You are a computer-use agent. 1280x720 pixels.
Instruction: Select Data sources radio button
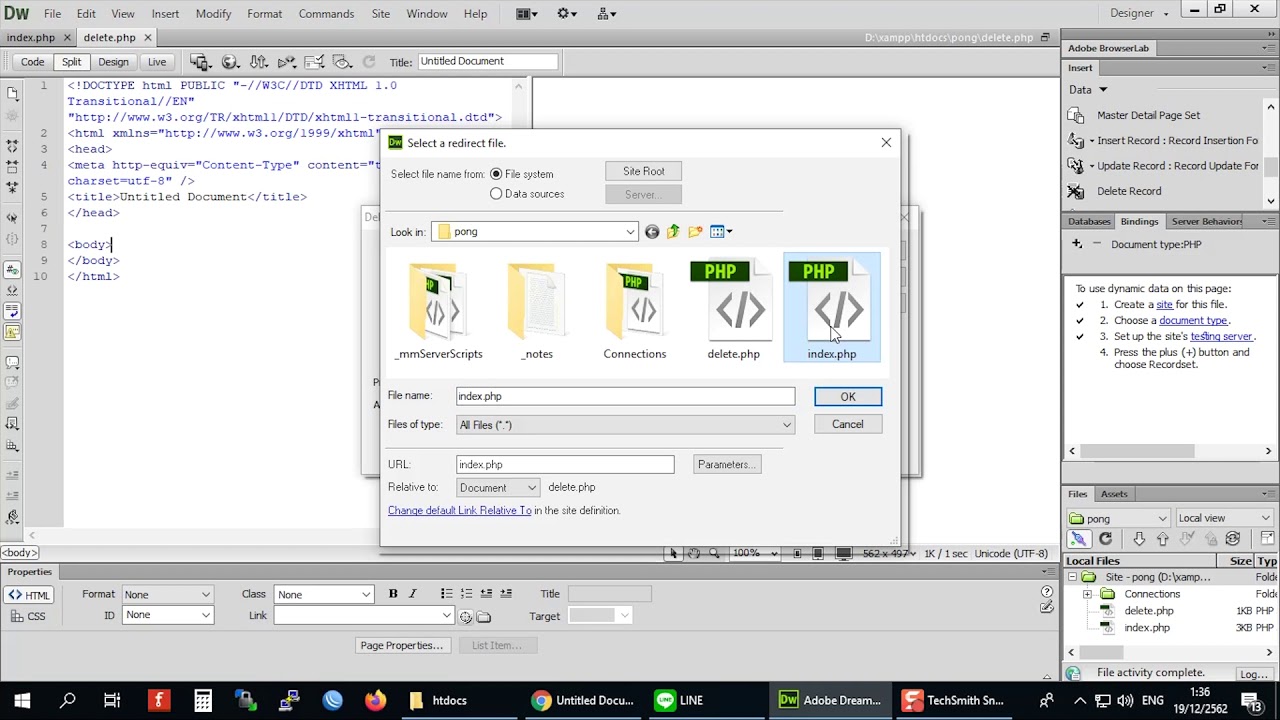pyautogui.click(x=496, y=194)
